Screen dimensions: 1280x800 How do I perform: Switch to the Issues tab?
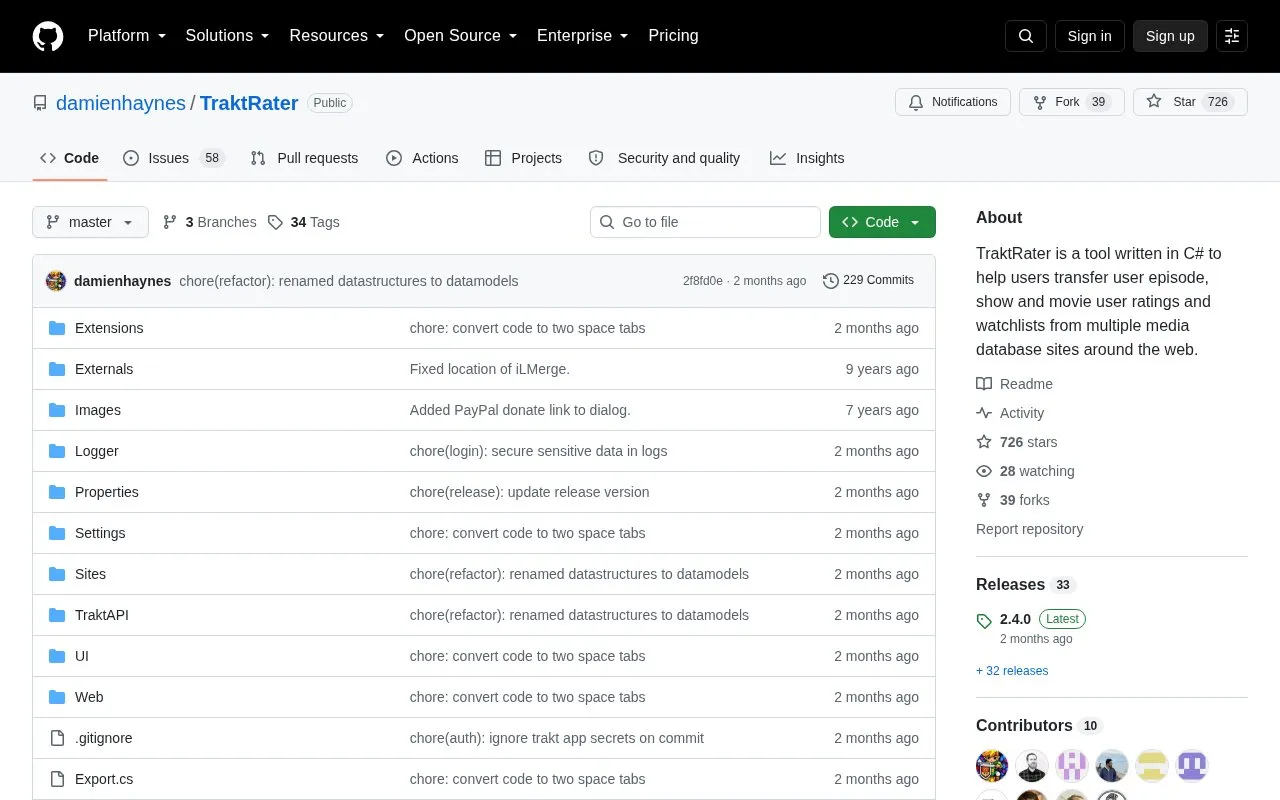(x=174, y=158)
